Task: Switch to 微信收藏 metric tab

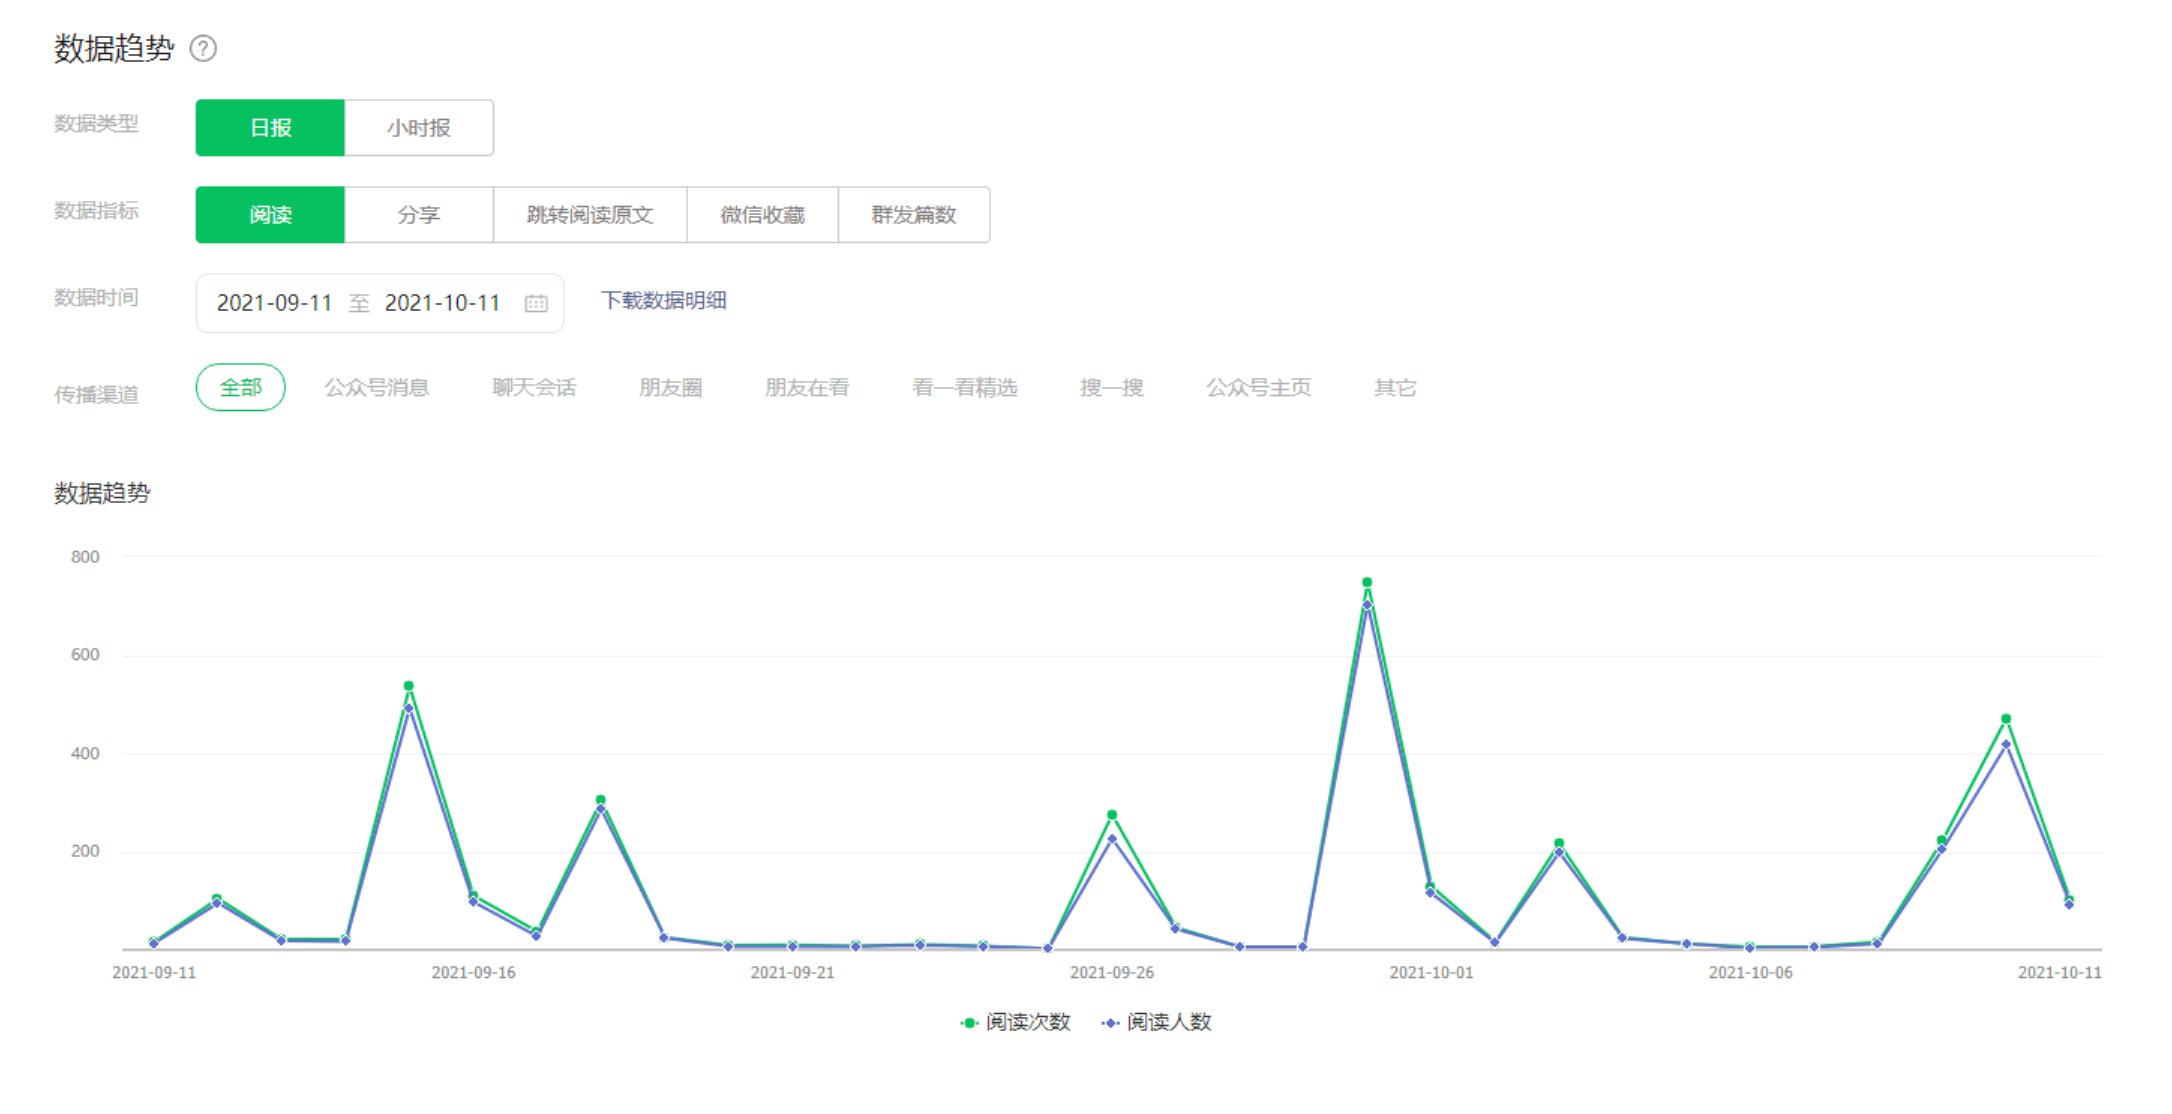Action: click(x=763, y=215)
